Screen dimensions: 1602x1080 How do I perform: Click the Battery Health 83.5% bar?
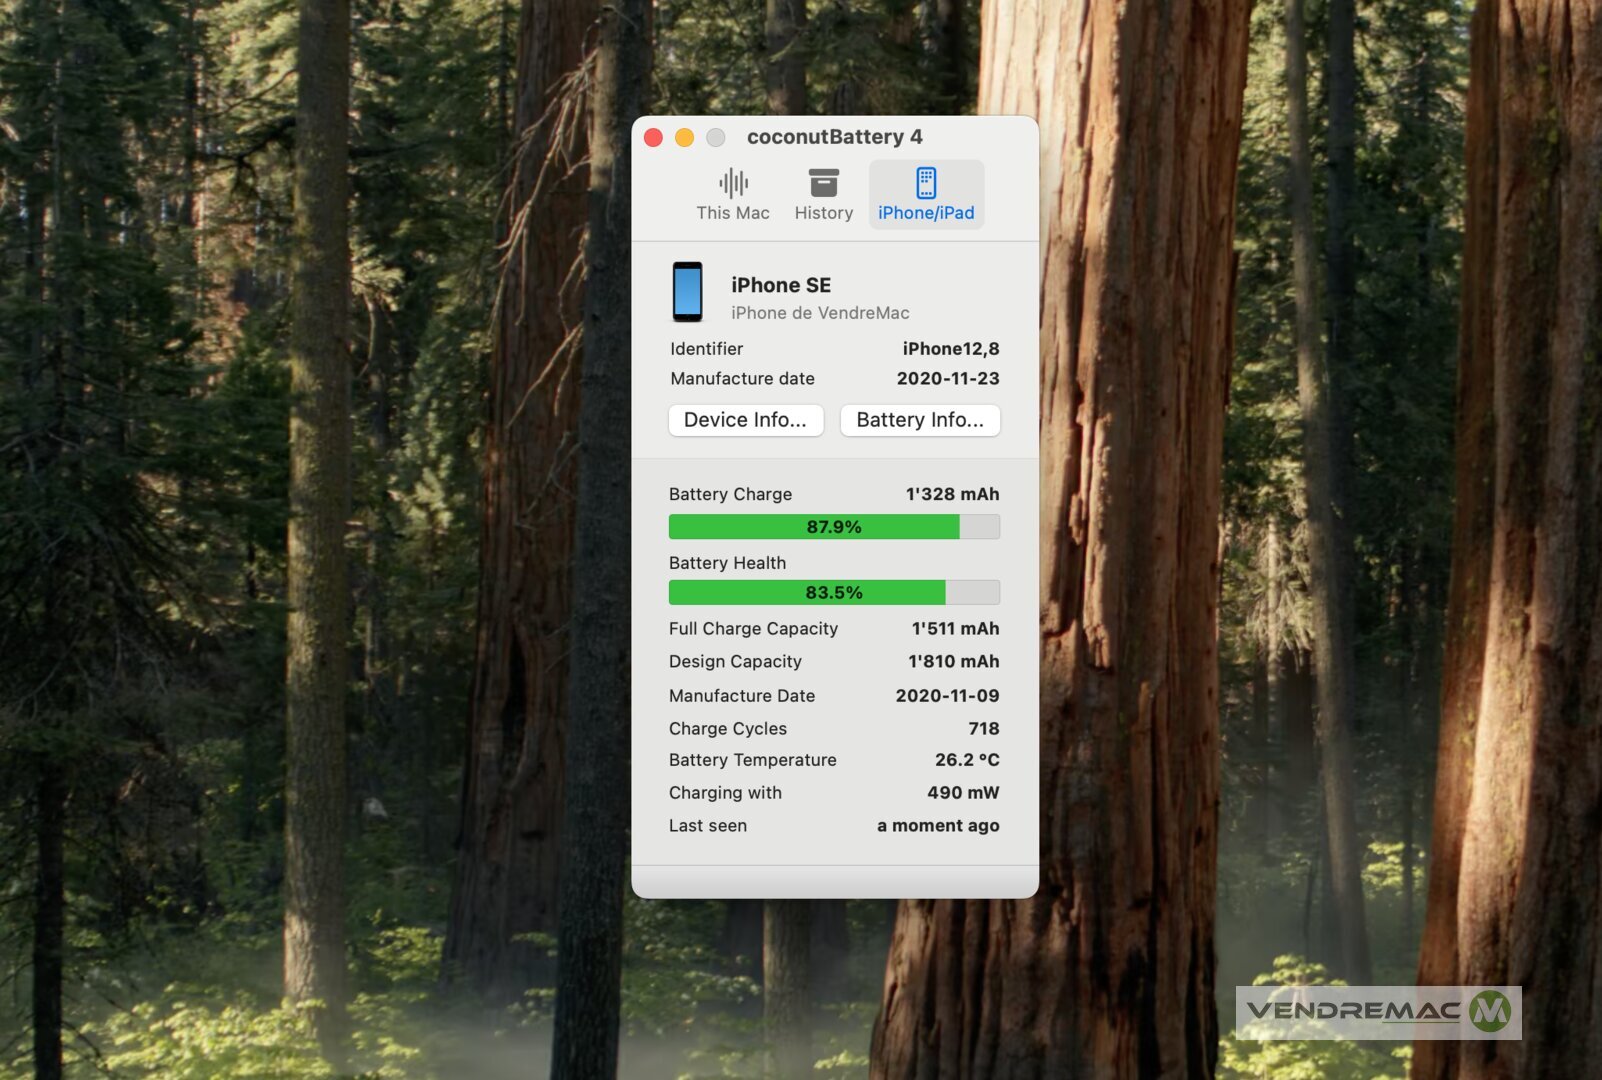[x=833, y=593]
